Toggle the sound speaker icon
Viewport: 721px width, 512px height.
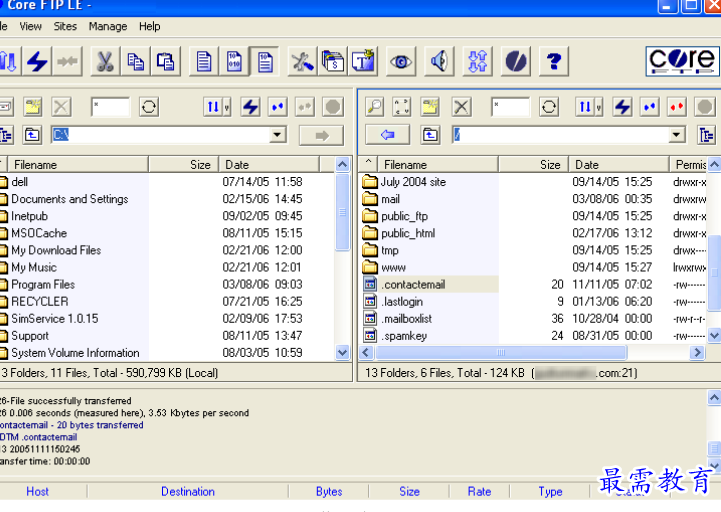439,61
